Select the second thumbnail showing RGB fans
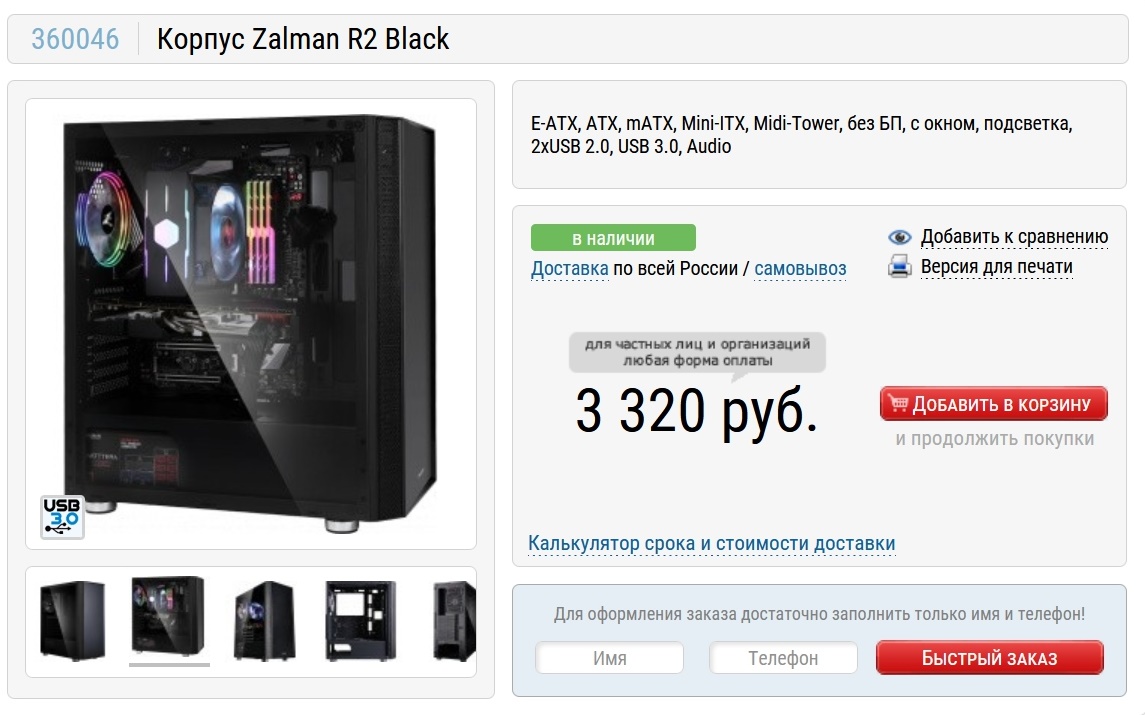The height and width of the screenshot is (715, 1145). coord(168,618)
